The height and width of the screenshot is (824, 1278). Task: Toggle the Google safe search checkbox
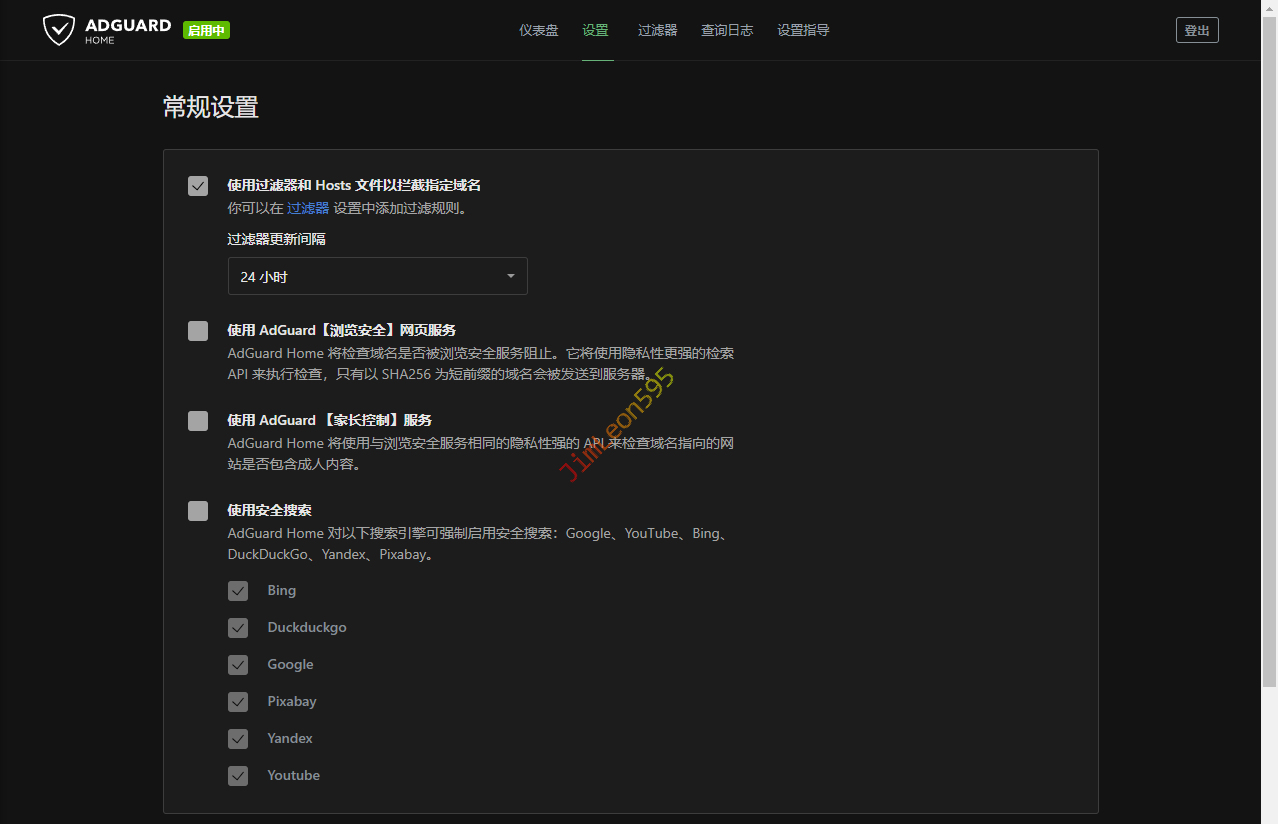(238, 665)
